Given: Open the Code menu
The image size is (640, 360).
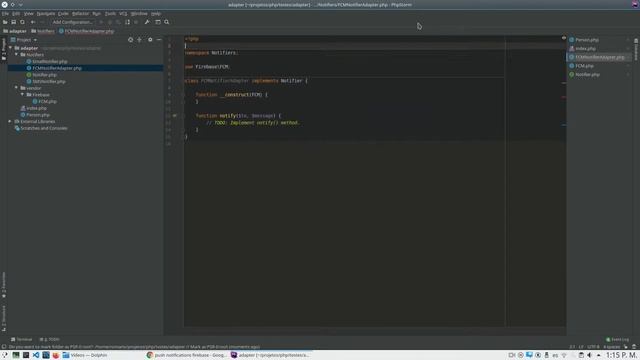Looking at the screenshot, I should (x=63, y=13).
